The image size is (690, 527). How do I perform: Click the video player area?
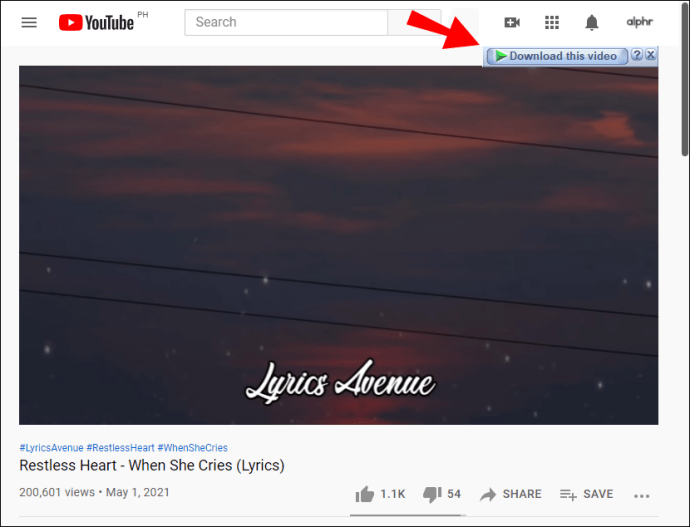[338, 245]
